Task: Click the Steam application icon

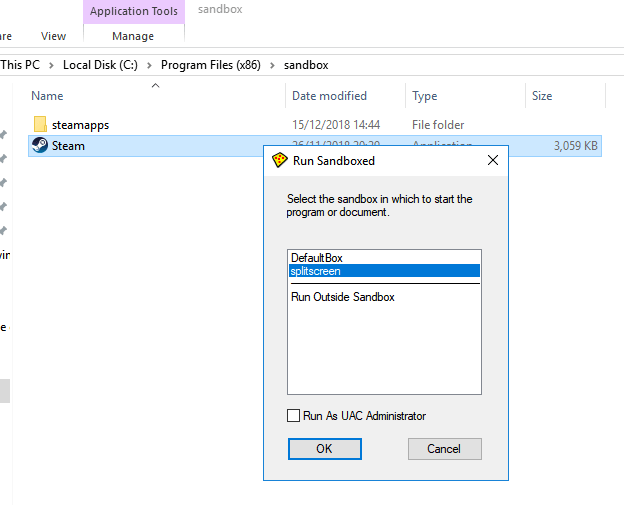Action: click(40, 146)
